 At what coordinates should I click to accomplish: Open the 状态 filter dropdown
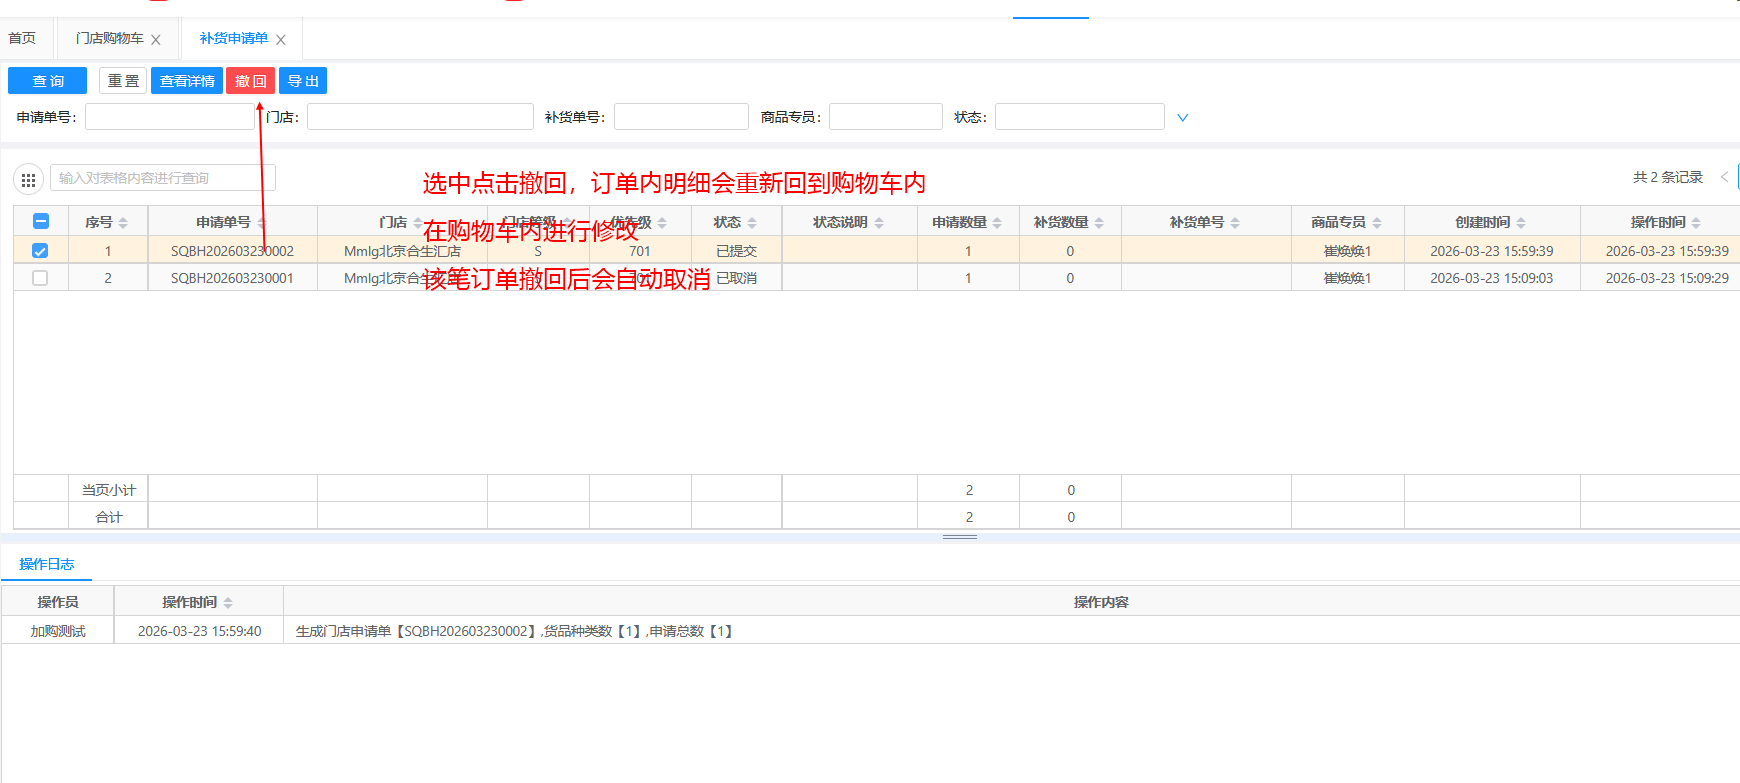coord(1079,117)
